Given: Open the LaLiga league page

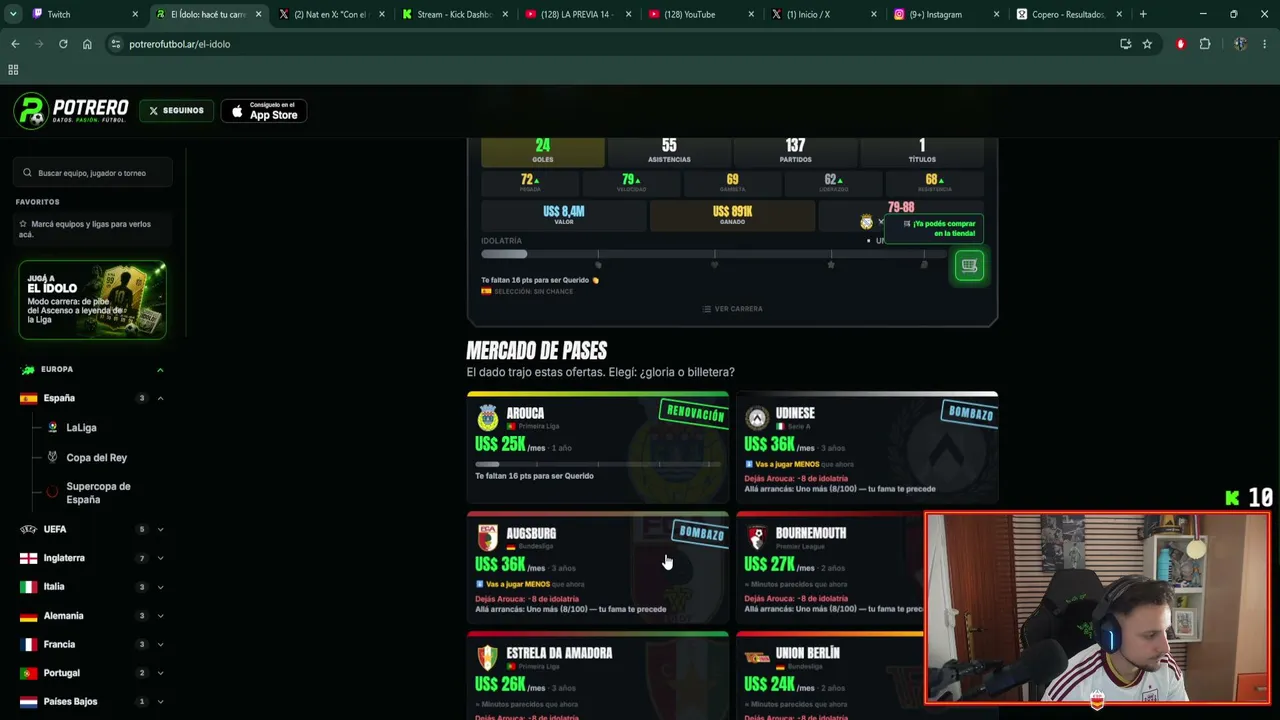Looking at the screenshot, I should click(x=81, y=427).
